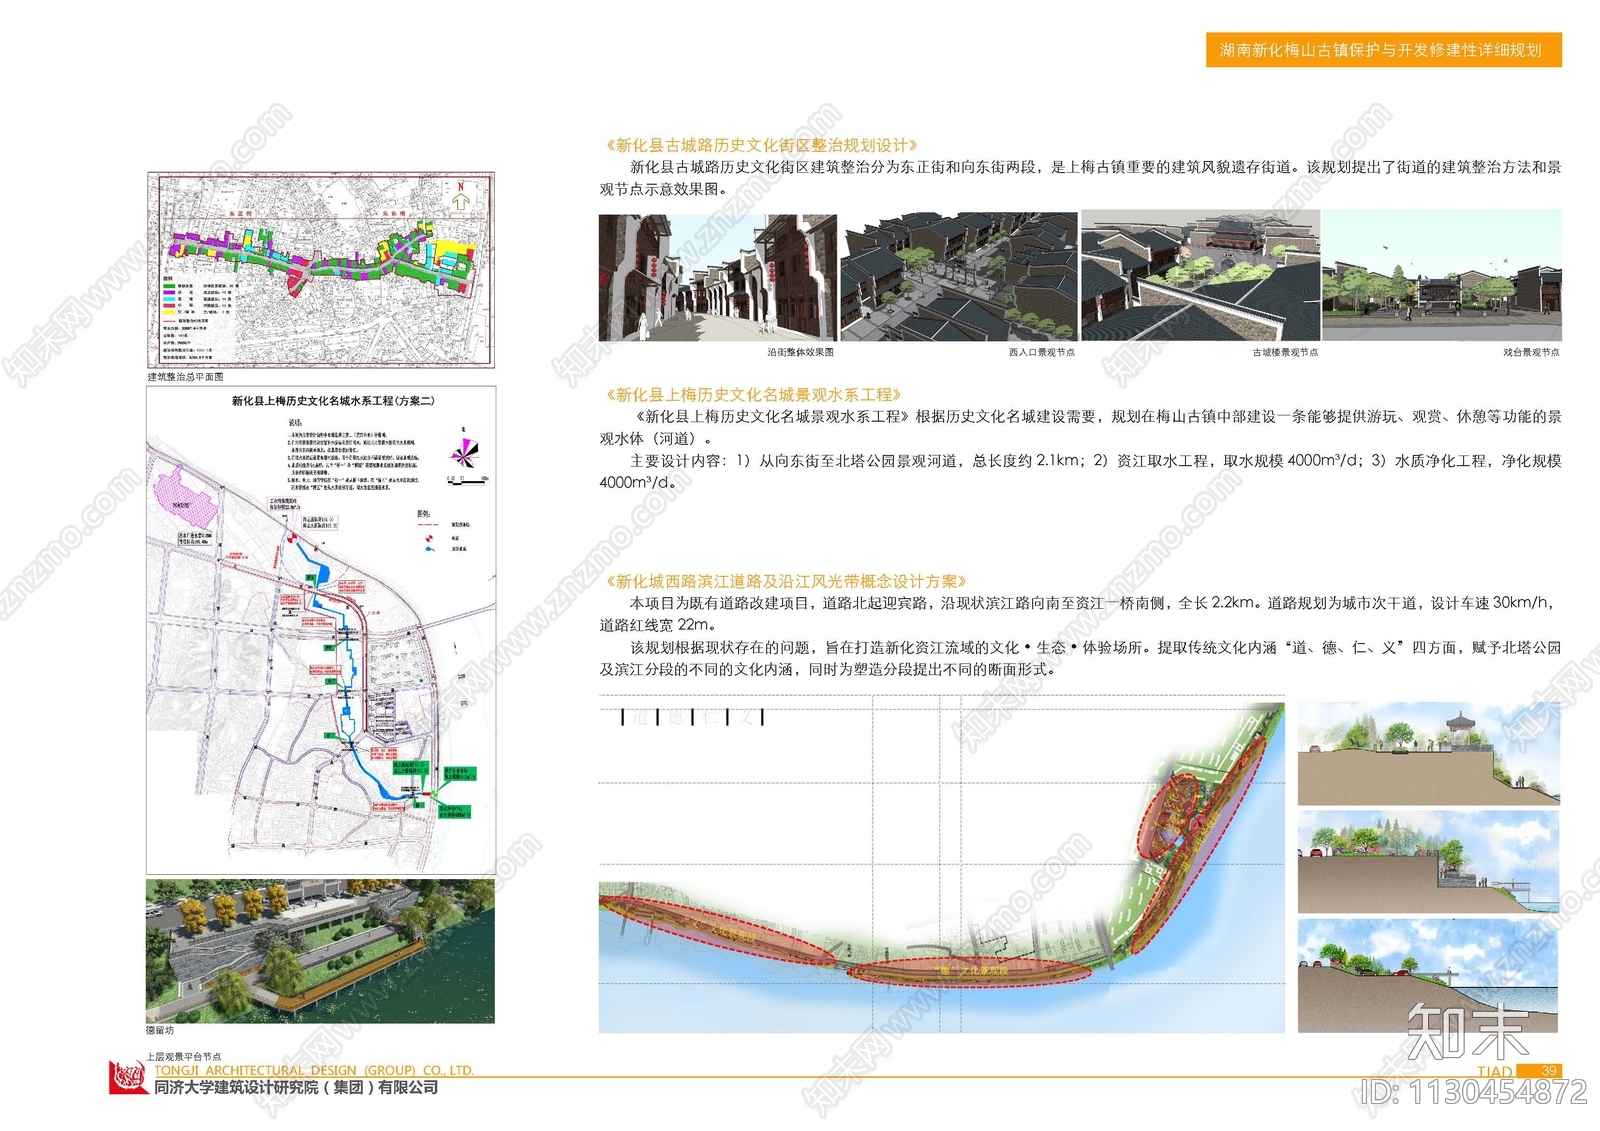Click paragraph beginning 该规划根据现状存在的问题
1600x1131 pixels.
click(1080, 658)
